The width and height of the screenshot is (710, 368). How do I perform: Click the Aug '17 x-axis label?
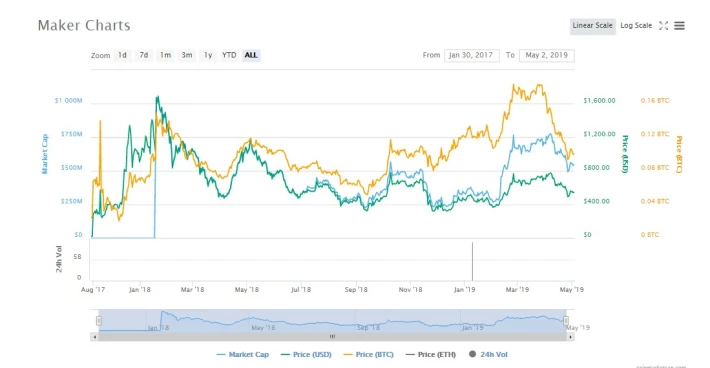pos(93,290)
